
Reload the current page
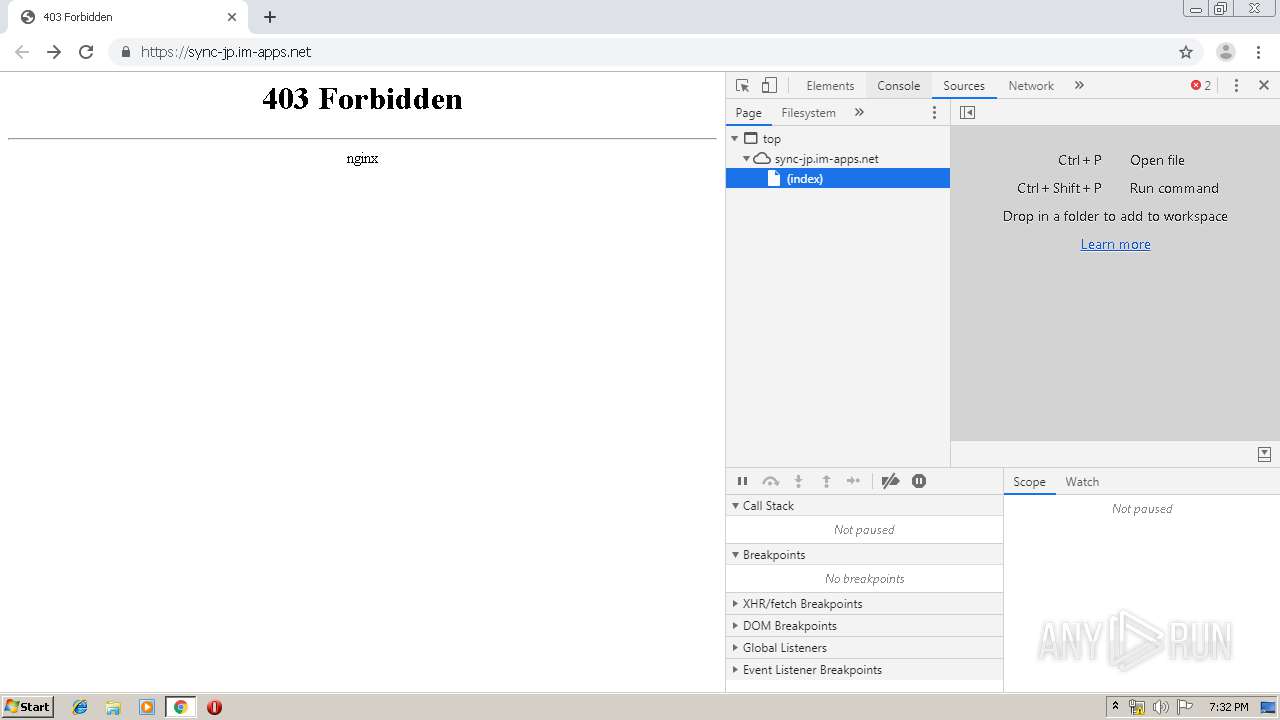point(86,52)
